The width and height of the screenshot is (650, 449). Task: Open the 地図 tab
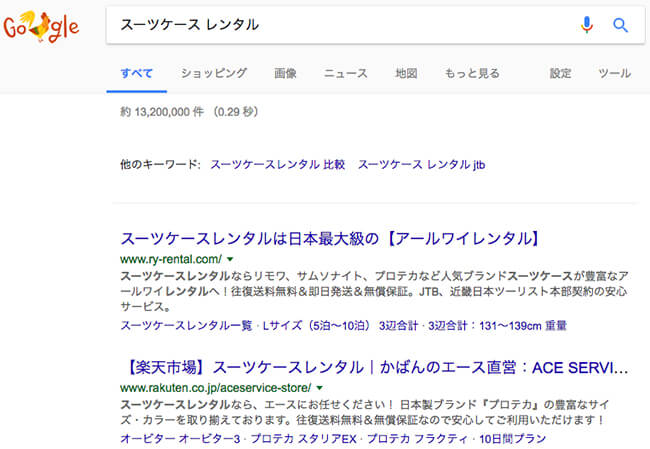click(406, 73)
